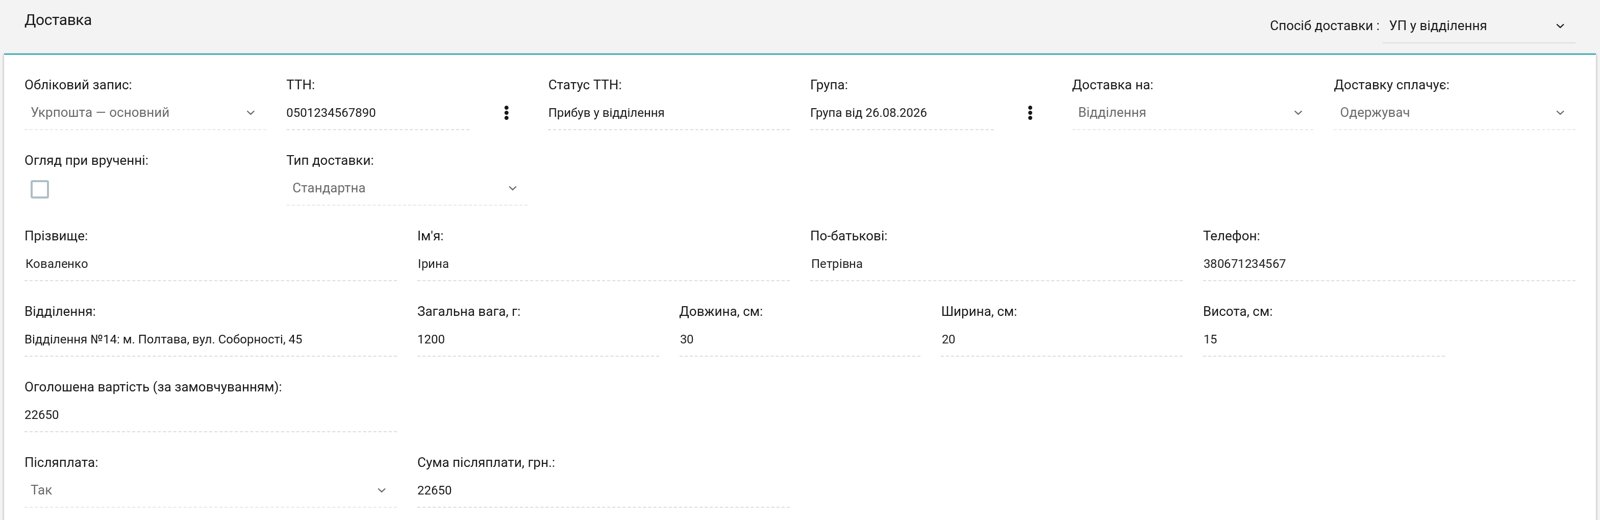Click the Сума післяплати input field
The height and width of the screenshot is (520, 1600).
point(603,490)
